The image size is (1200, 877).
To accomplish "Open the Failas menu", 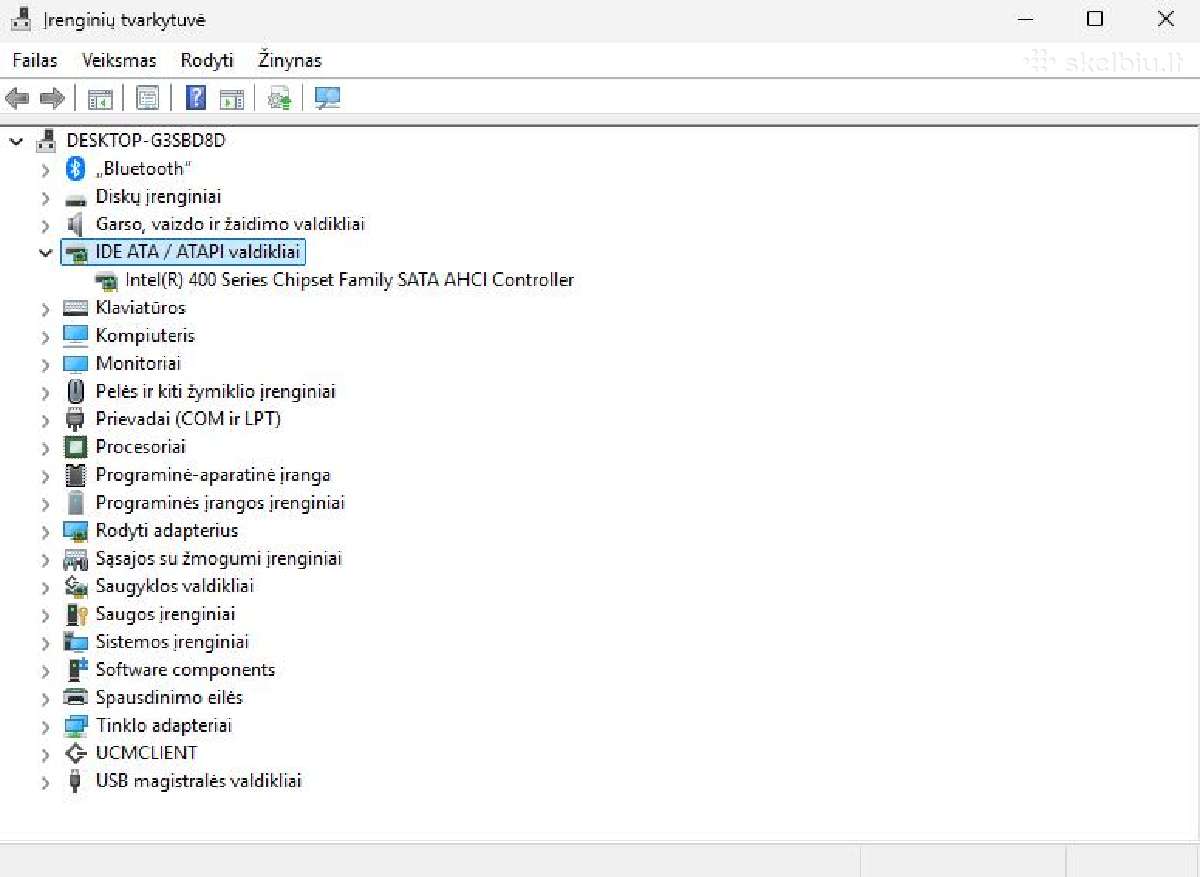I will point(35,60).
